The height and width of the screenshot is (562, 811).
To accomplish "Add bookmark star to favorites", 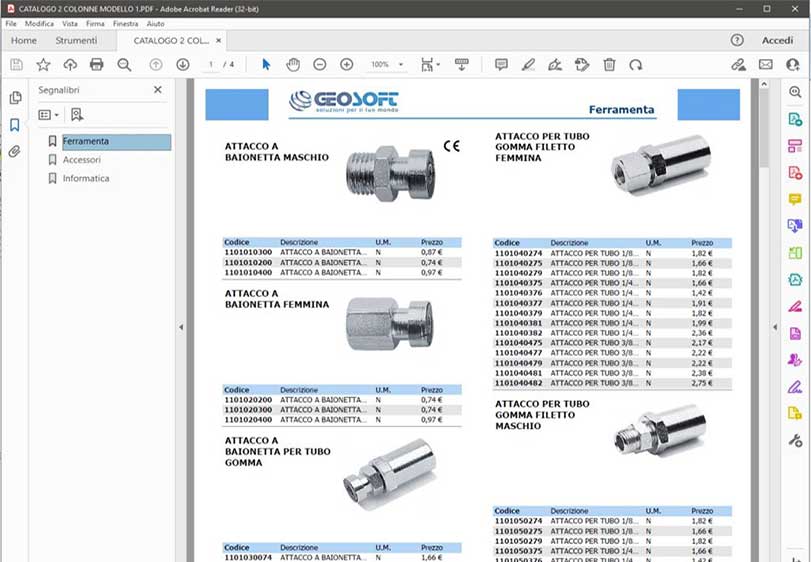I will point(43,64).
